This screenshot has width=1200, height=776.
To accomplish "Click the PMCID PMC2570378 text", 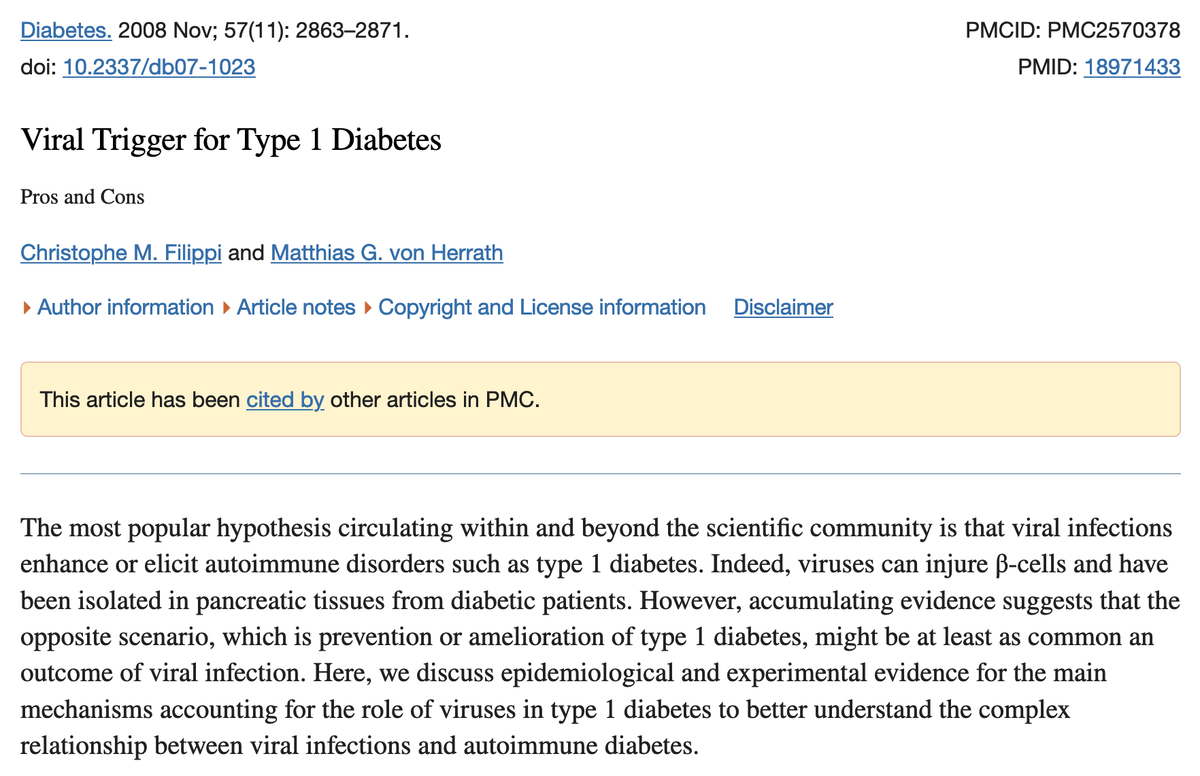I will (1072, 31).
